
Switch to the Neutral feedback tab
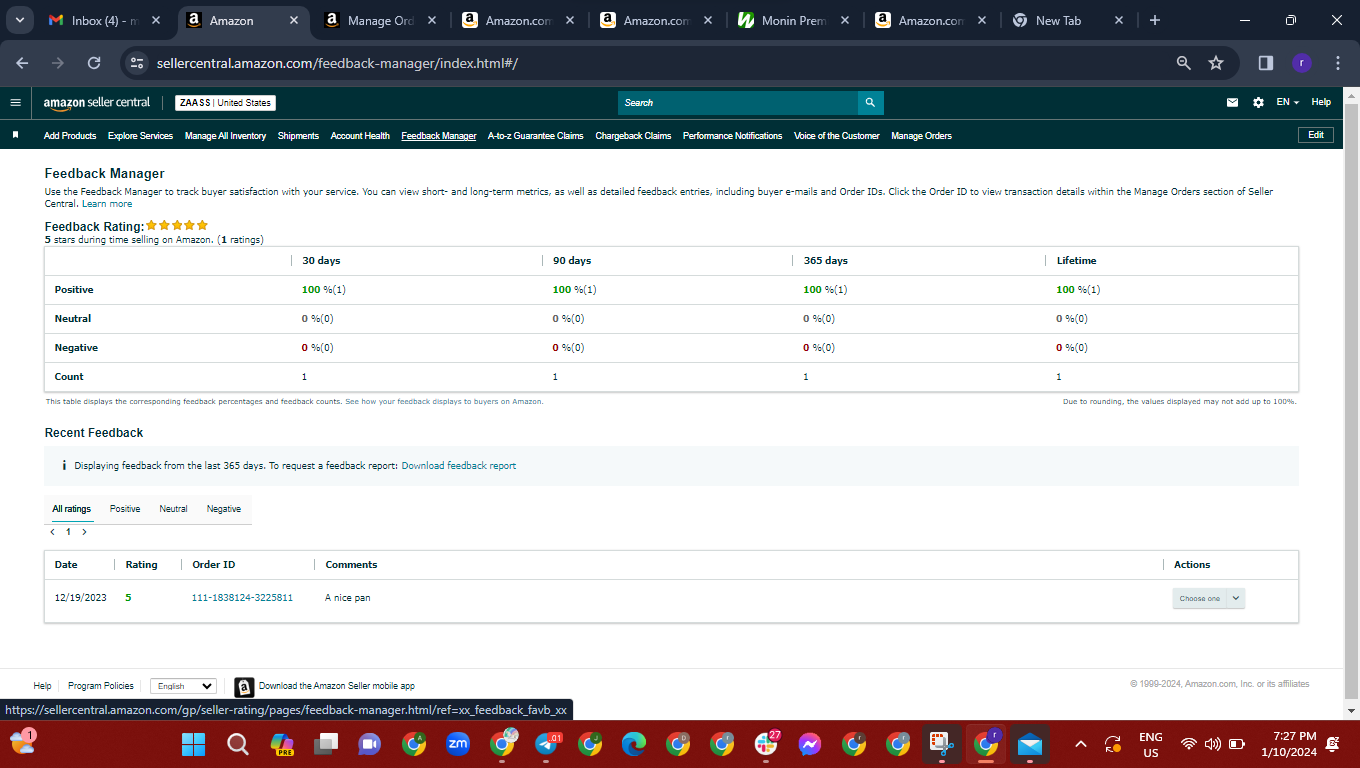173,509
